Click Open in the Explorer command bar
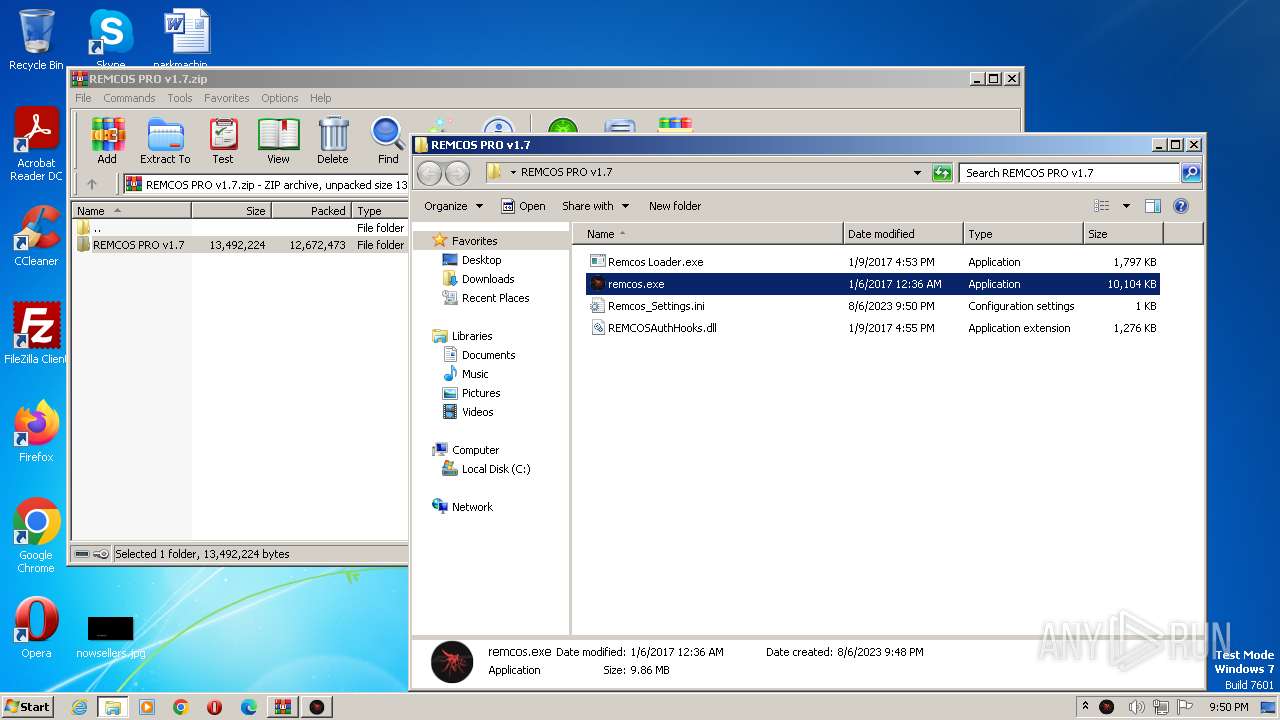Screen dimensions: 1280x720 pos(523,206)
